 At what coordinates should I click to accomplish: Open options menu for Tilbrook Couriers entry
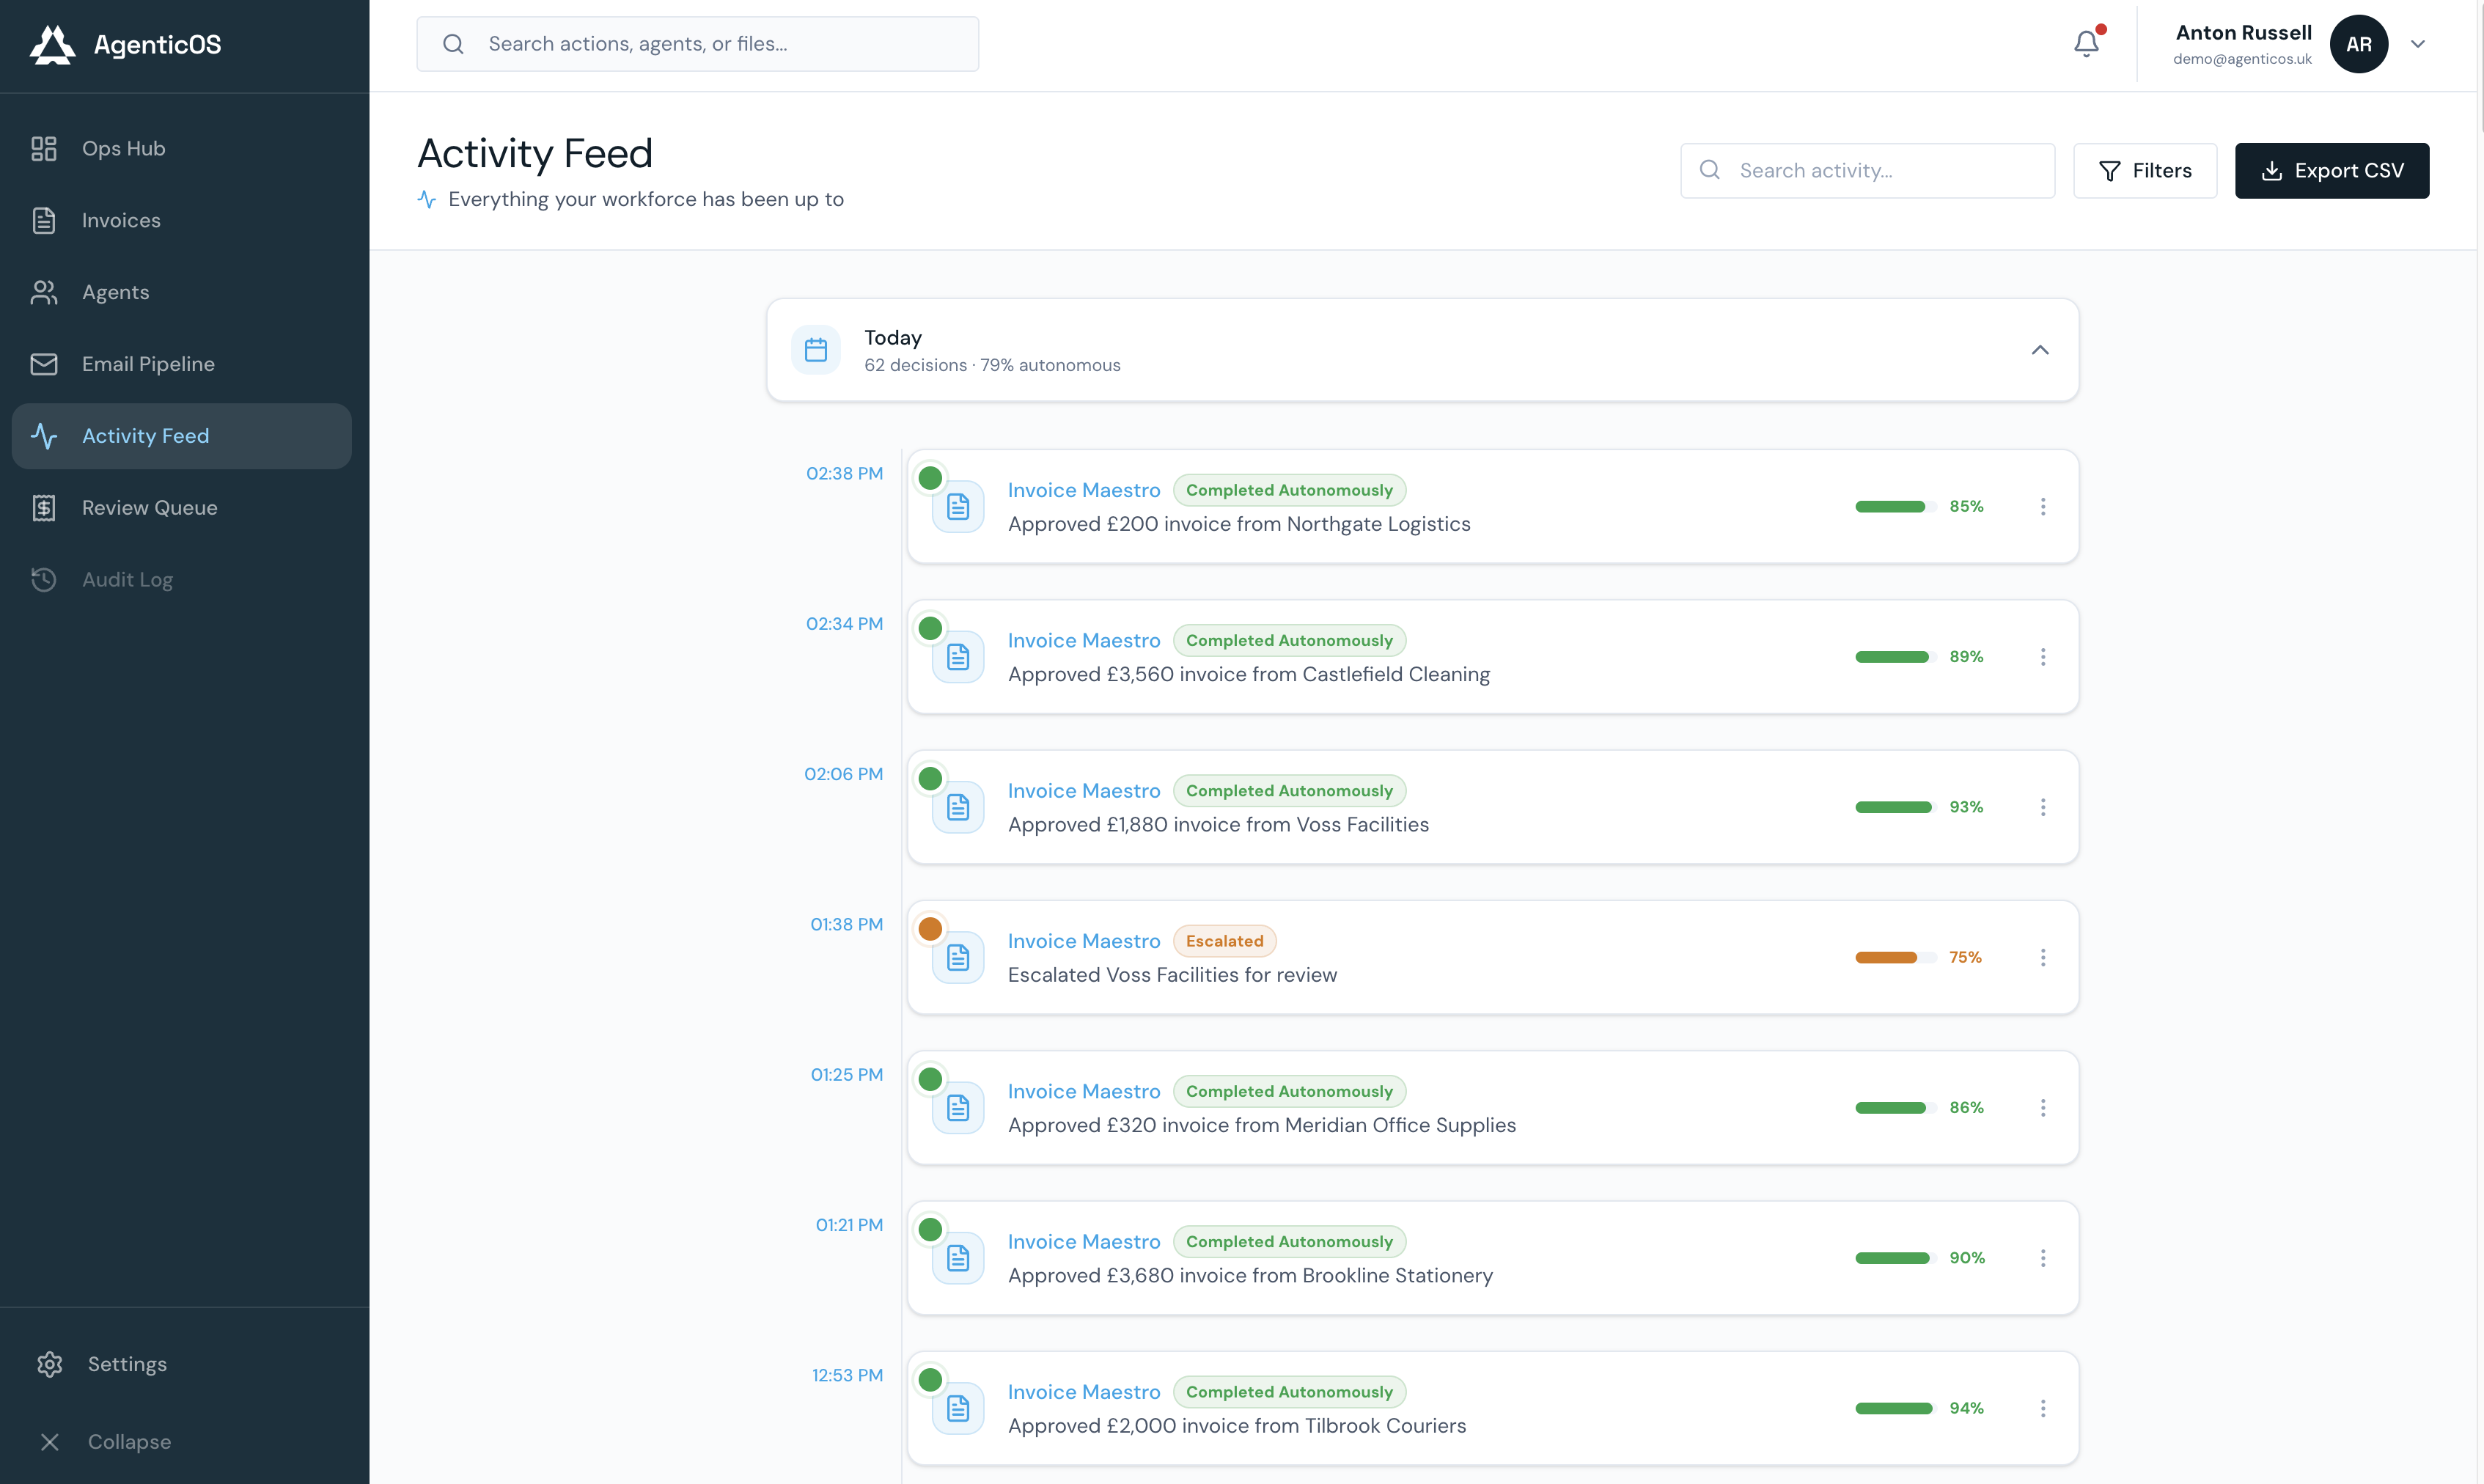point(2043,1408)
